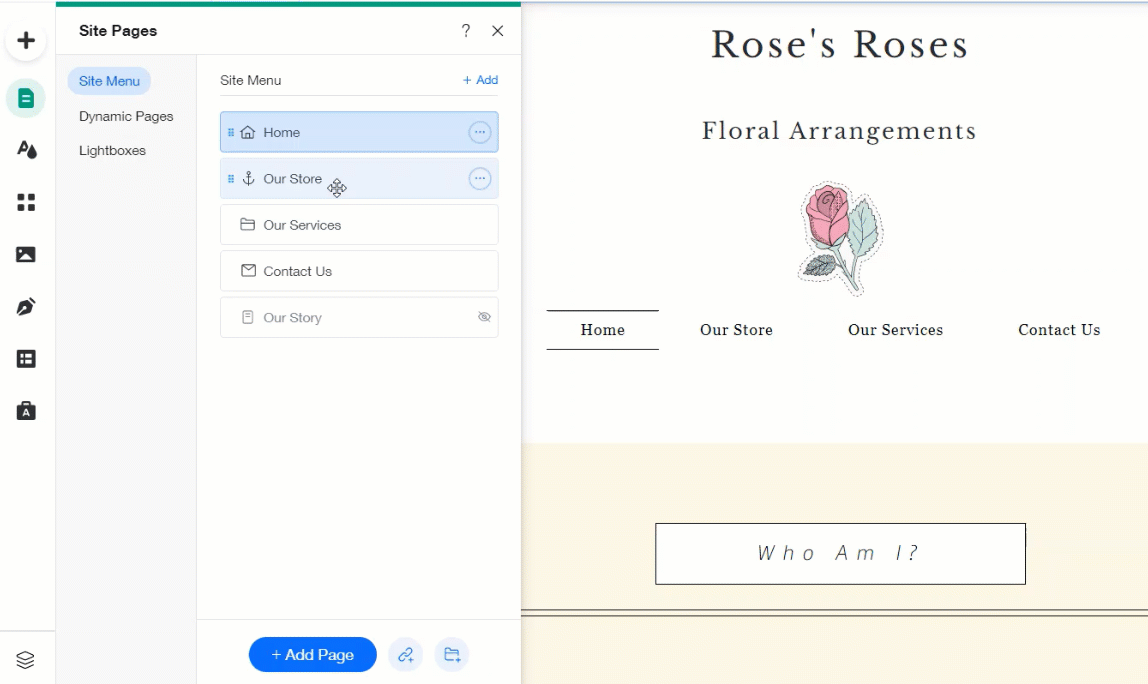Viewport: 1148px width, 684px height.
Task: Open the pen nib blog icon
Action: point(26,307)
